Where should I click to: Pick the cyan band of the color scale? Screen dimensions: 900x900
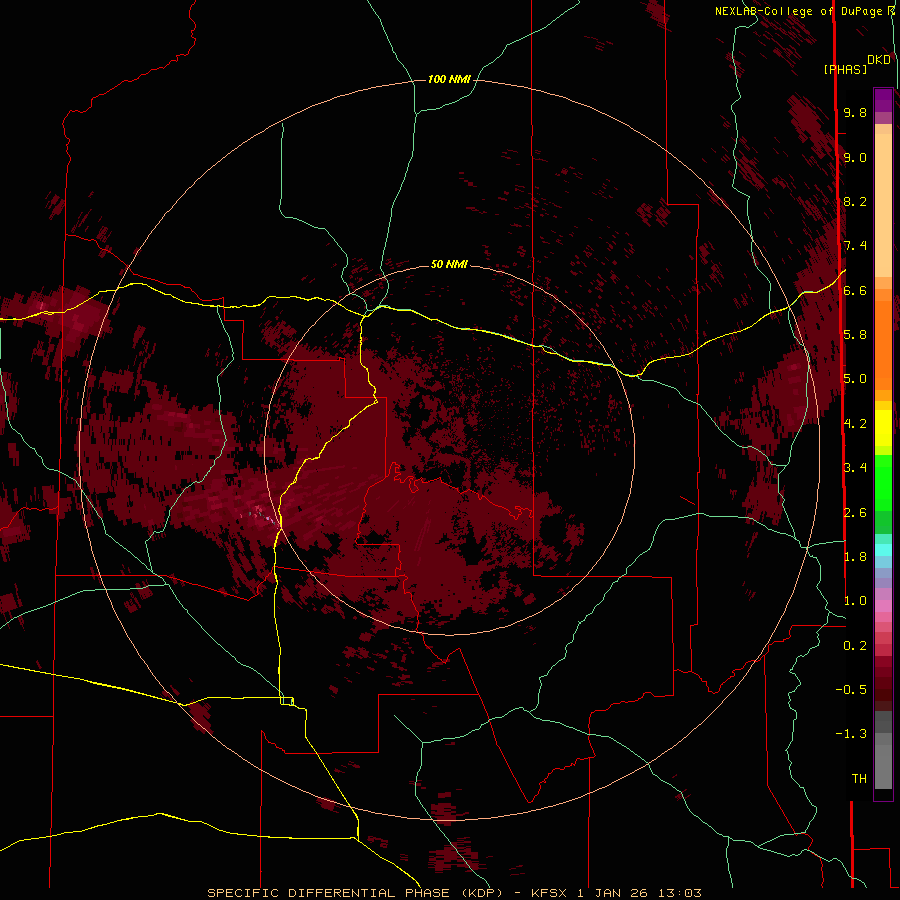(x=883, y=550)
